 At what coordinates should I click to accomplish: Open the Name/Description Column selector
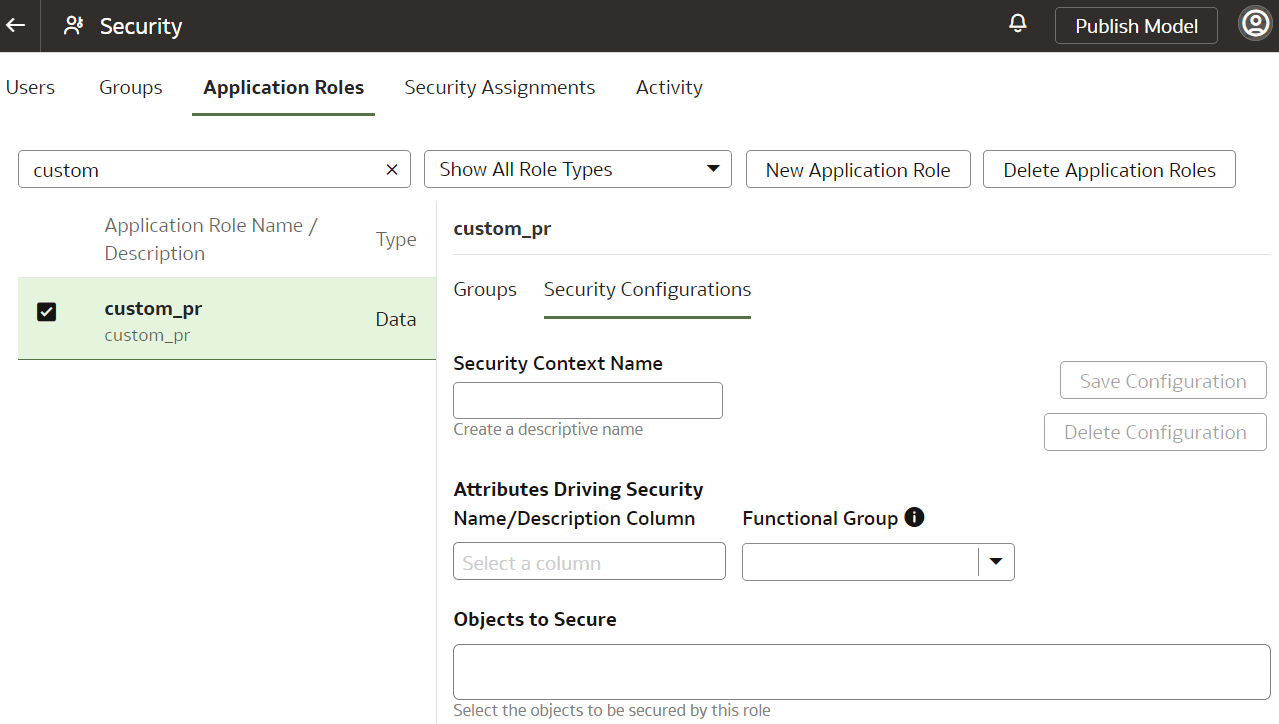pos(589,562)
